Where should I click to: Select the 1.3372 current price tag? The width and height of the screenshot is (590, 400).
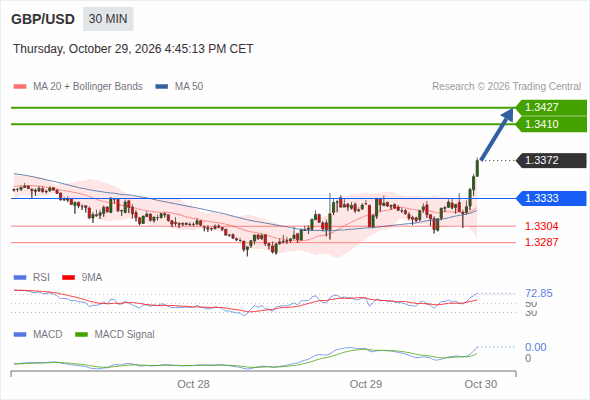(551, 160)
